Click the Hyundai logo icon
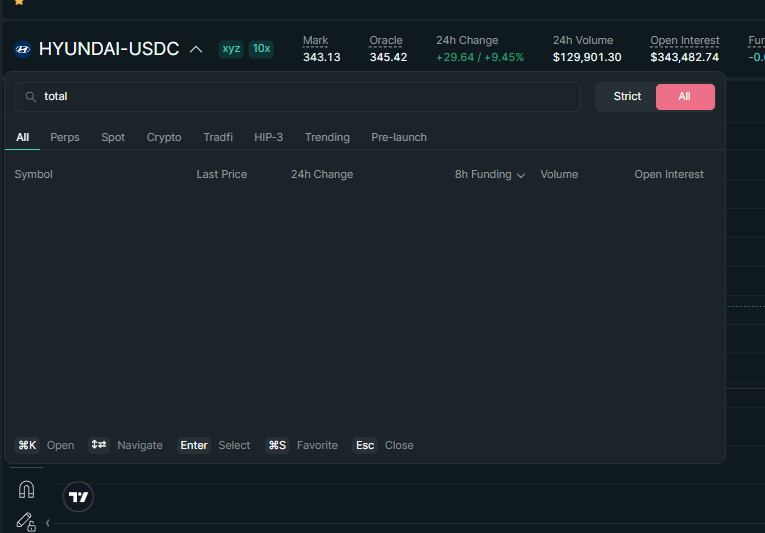Viewport: 765px width, 533px height. pos(22,49)
